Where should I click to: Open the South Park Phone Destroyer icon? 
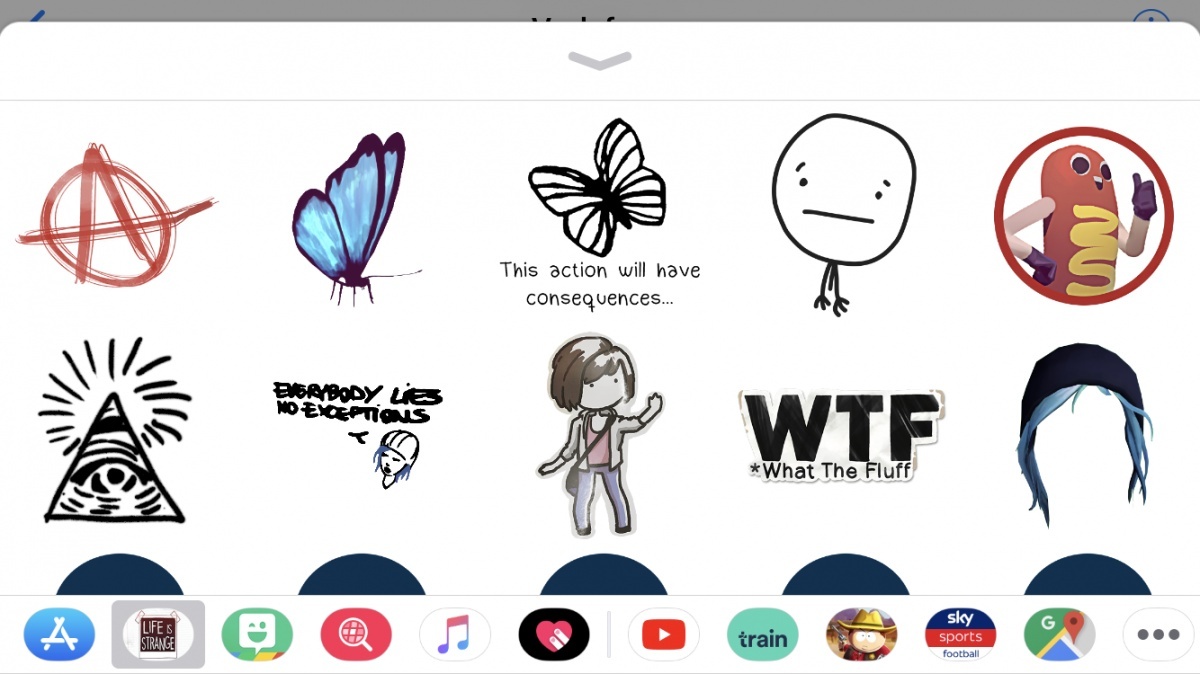click(861, 634)
